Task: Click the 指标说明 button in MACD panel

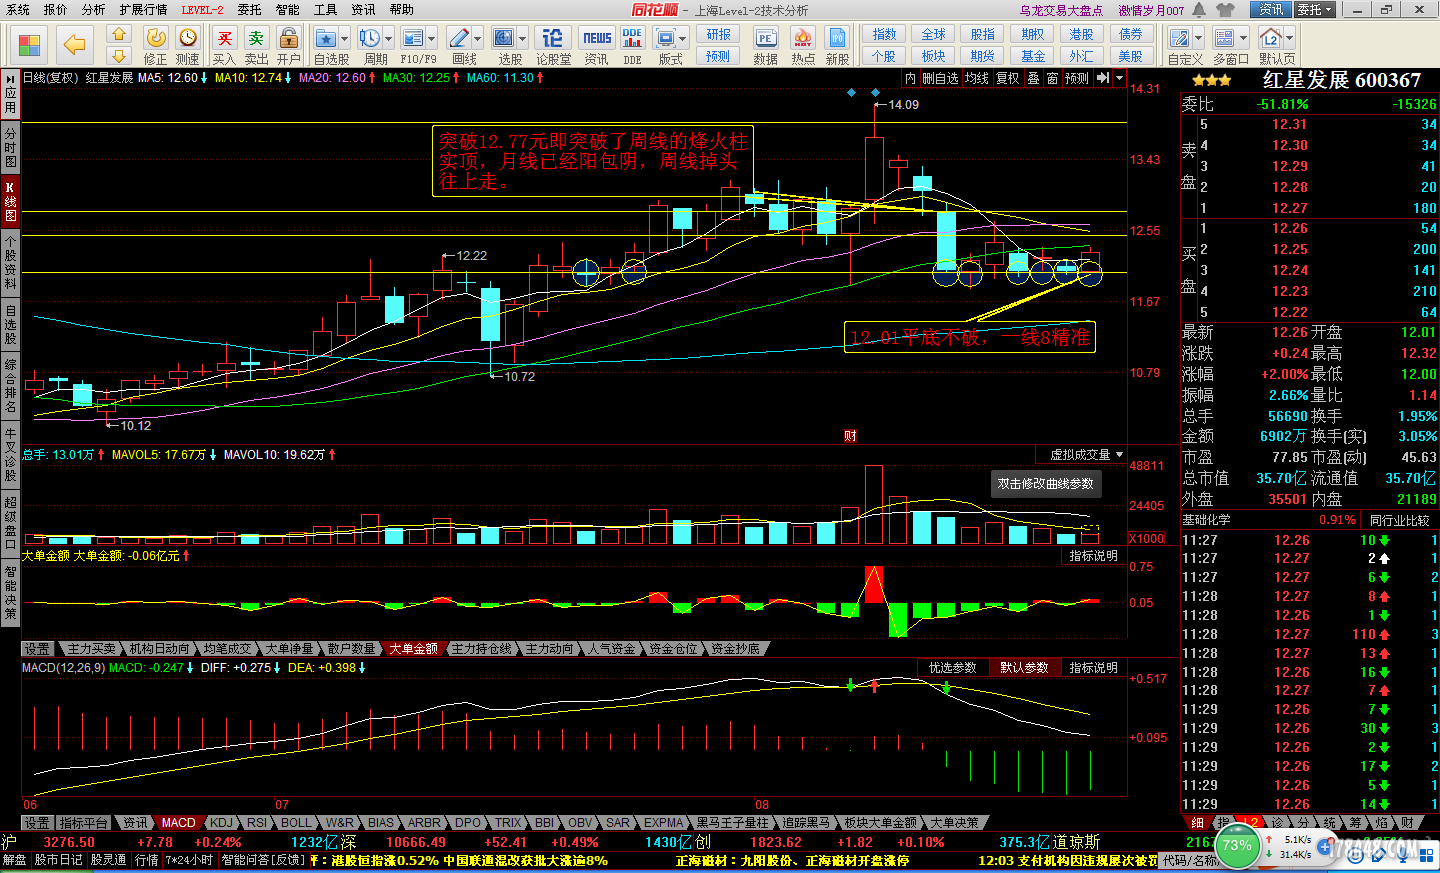Action: (1094, 667)
